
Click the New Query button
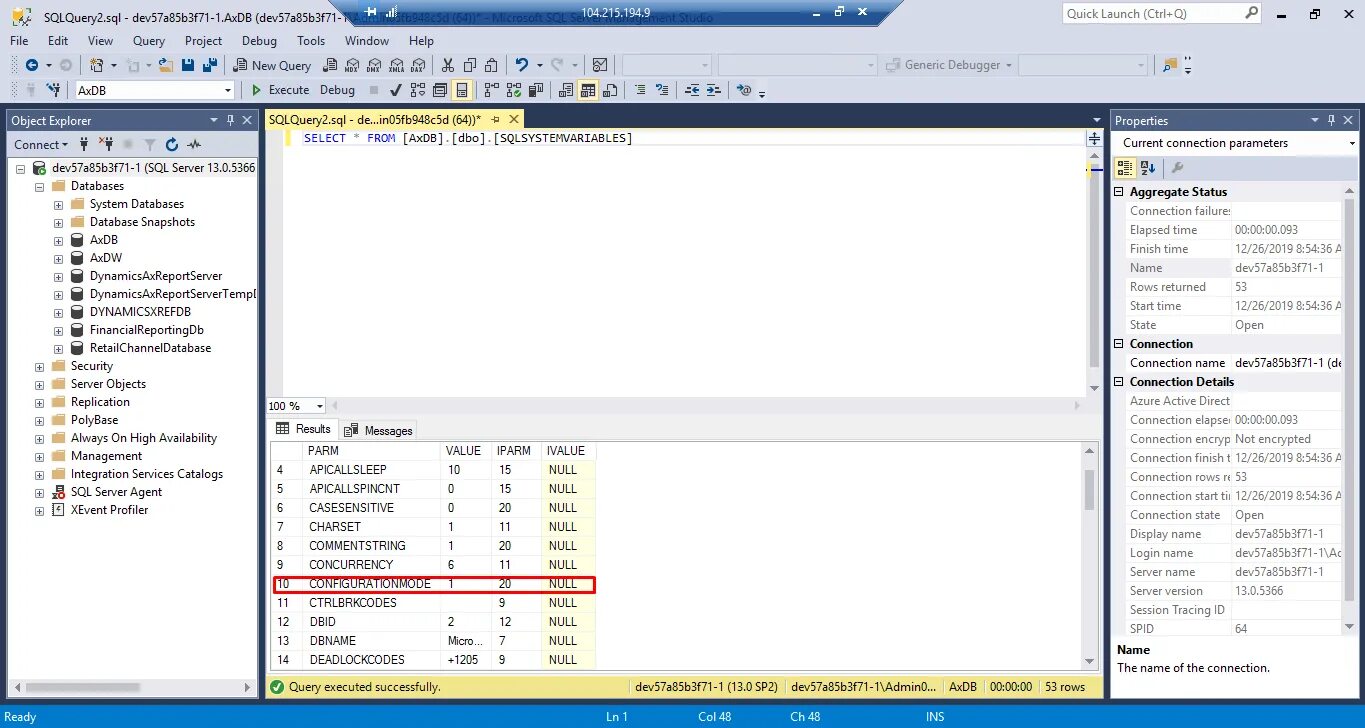[x=272, y=65]
